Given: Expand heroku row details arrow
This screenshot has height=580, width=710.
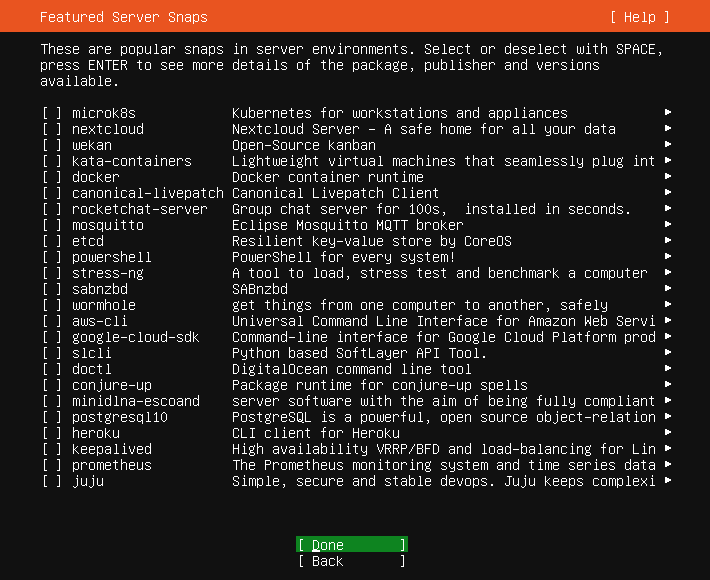Looking at the screenshot, I should [x=668, y=432].
